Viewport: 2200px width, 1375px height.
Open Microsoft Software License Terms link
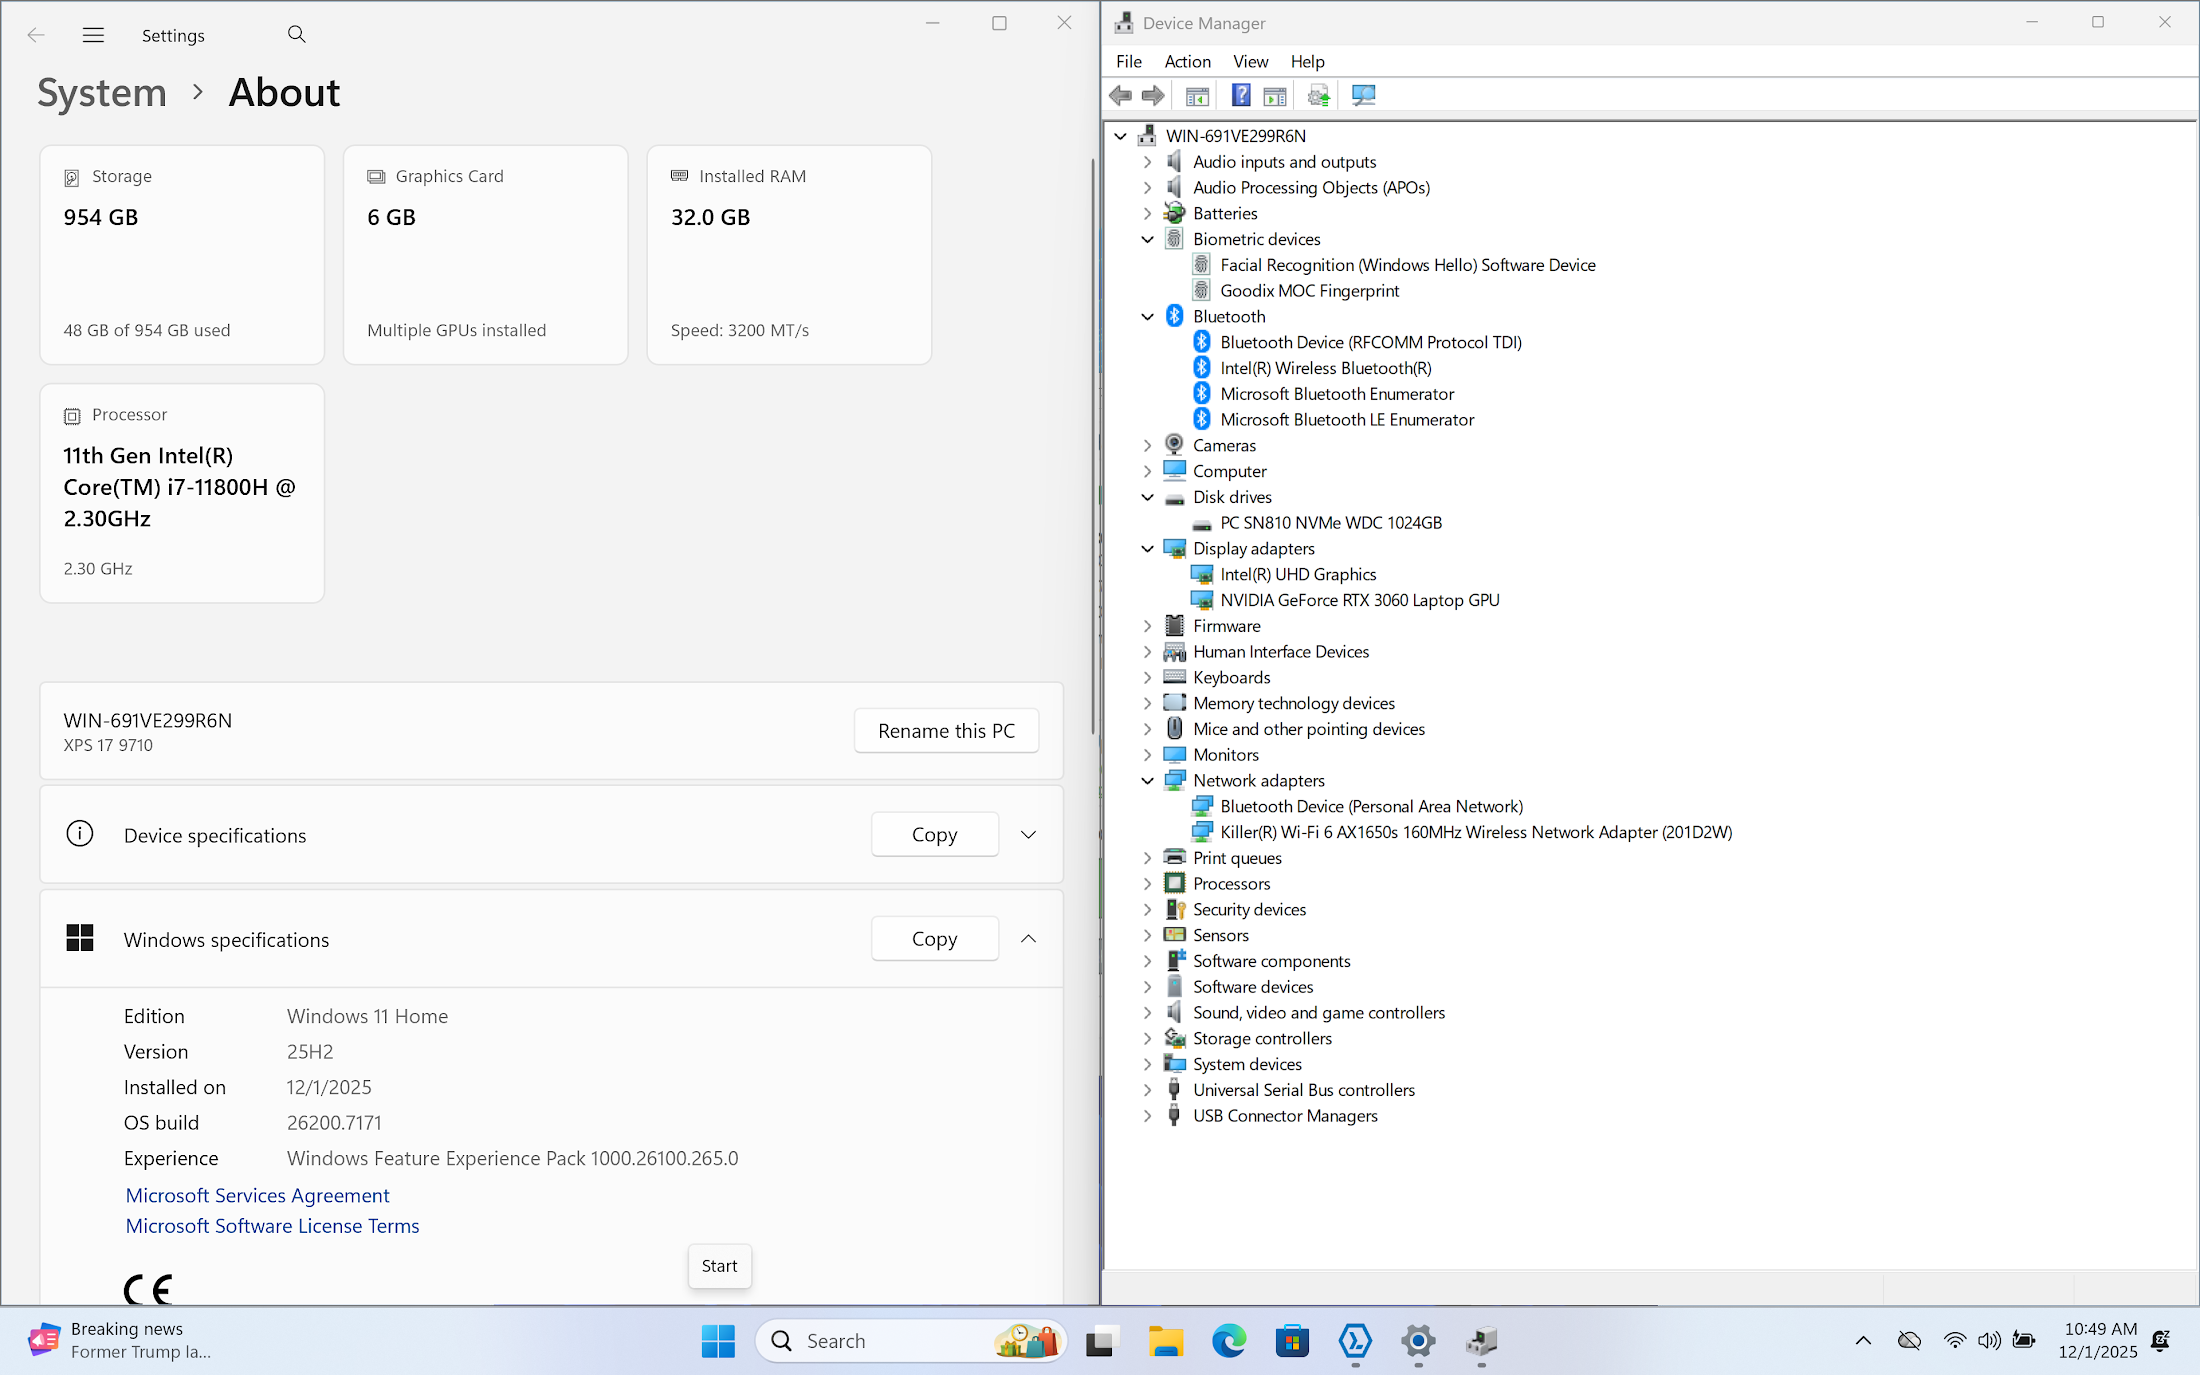click(272, 1226)
